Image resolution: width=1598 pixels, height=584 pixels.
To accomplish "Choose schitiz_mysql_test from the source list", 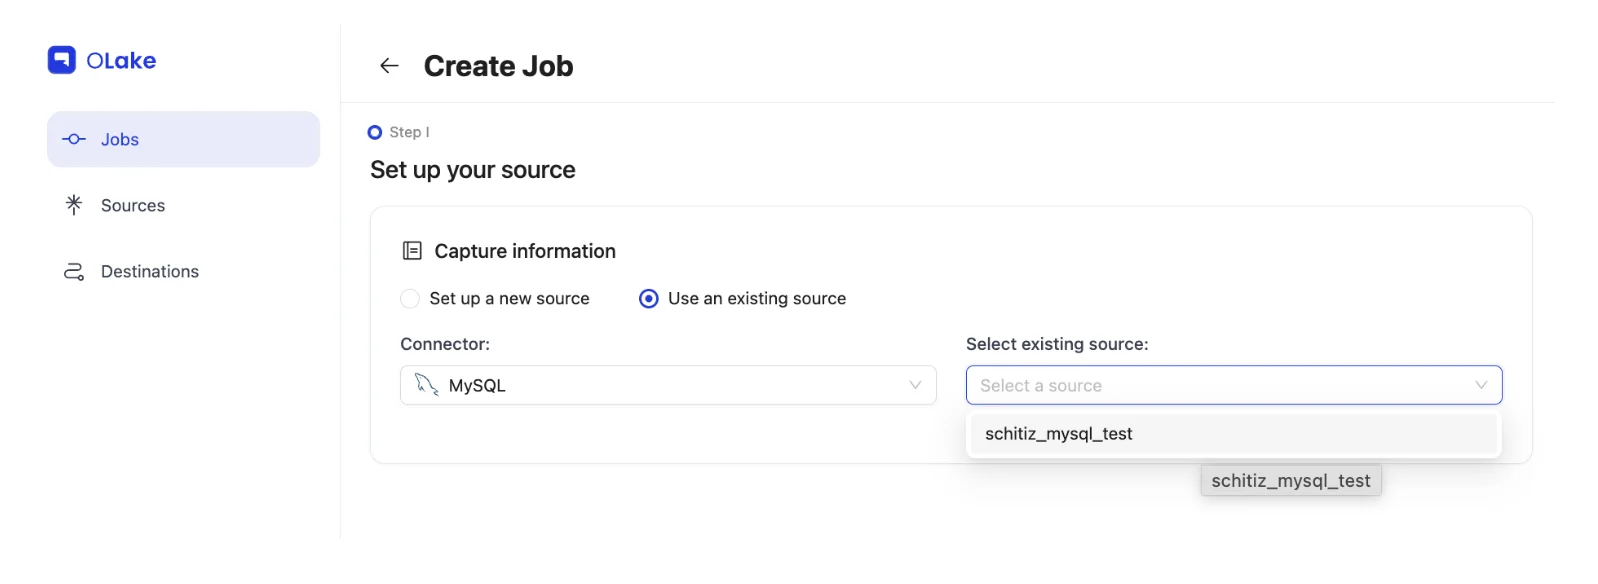I will point(1059,434).
